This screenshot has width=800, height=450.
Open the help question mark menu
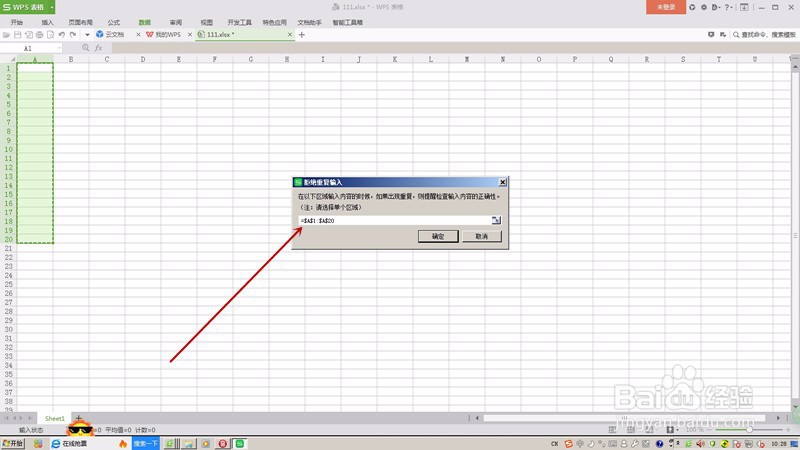pos(729,7)
